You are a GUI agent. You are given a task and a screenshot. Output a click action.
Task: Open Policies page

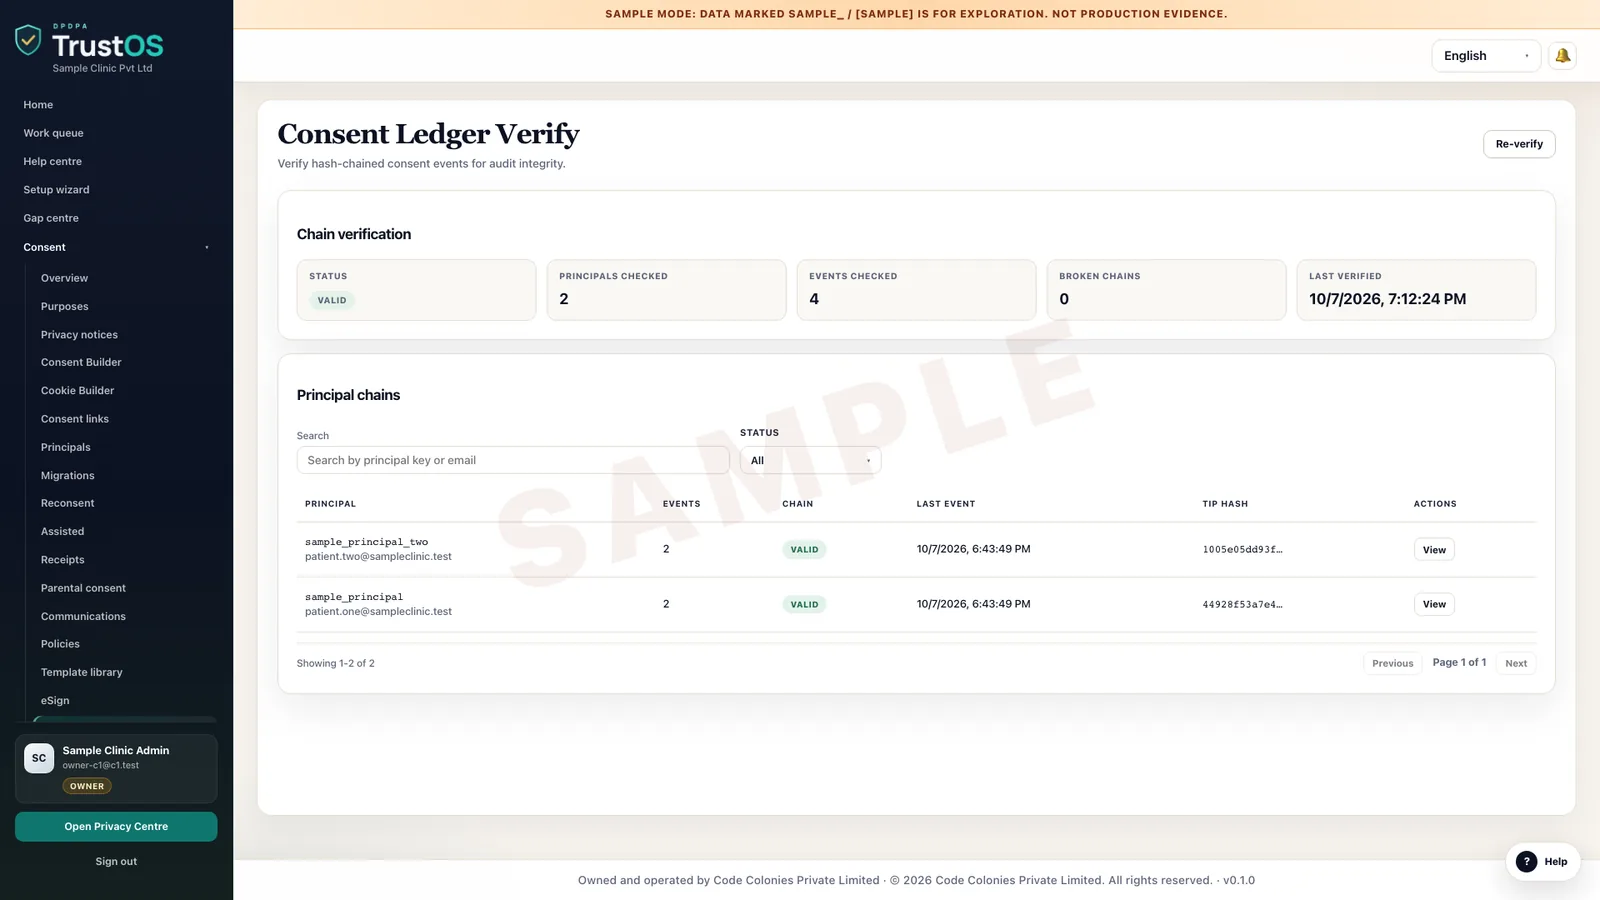(60, 644)
